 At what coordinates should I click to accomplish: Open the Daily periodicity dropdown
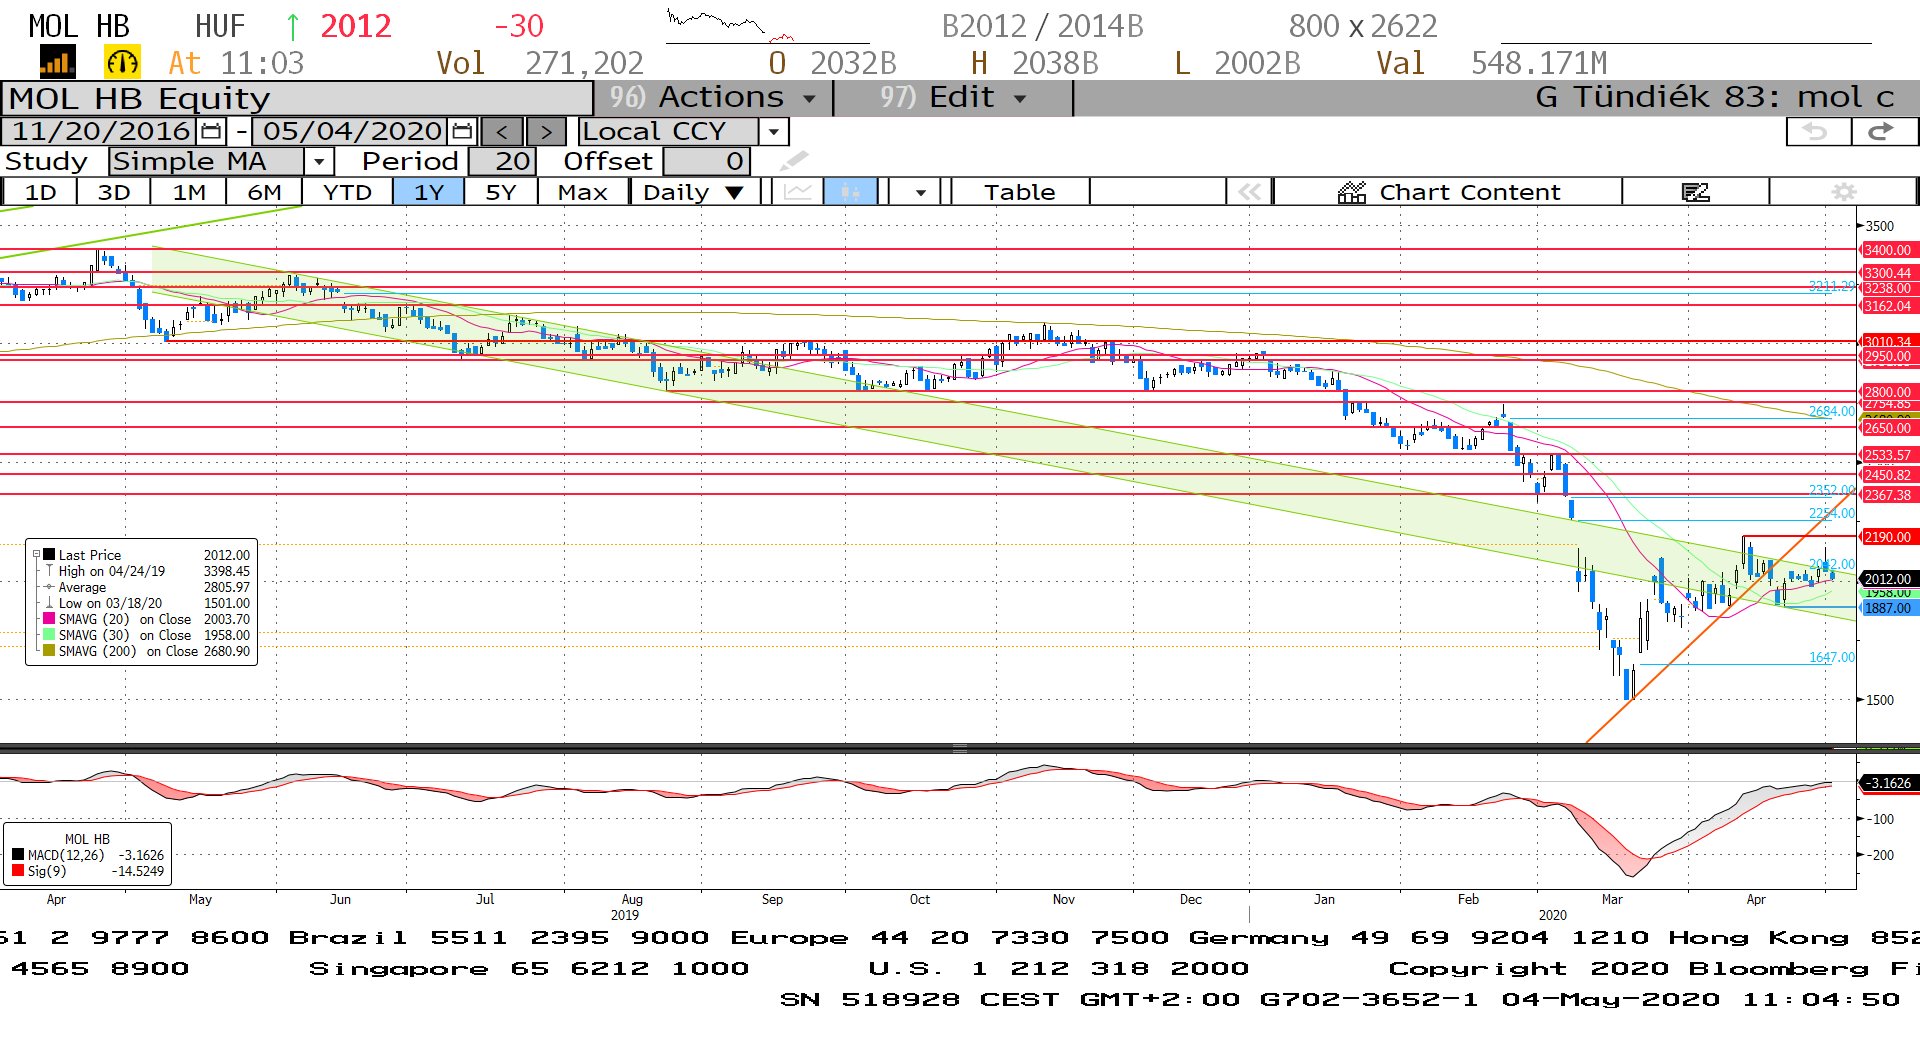(695, 191)
